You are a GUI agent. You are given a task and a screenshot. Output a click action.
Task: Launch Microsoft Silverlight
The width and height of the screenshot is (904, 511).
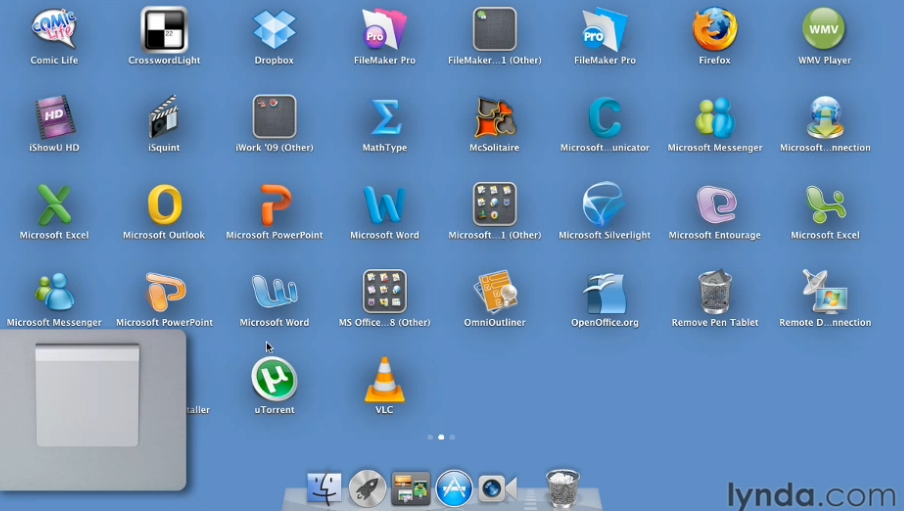603,204
